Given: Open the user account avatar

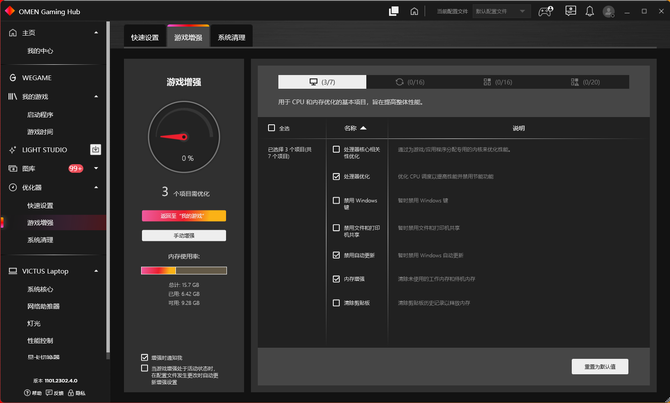Looking at the screenshot, I should (x=608, y=12).
